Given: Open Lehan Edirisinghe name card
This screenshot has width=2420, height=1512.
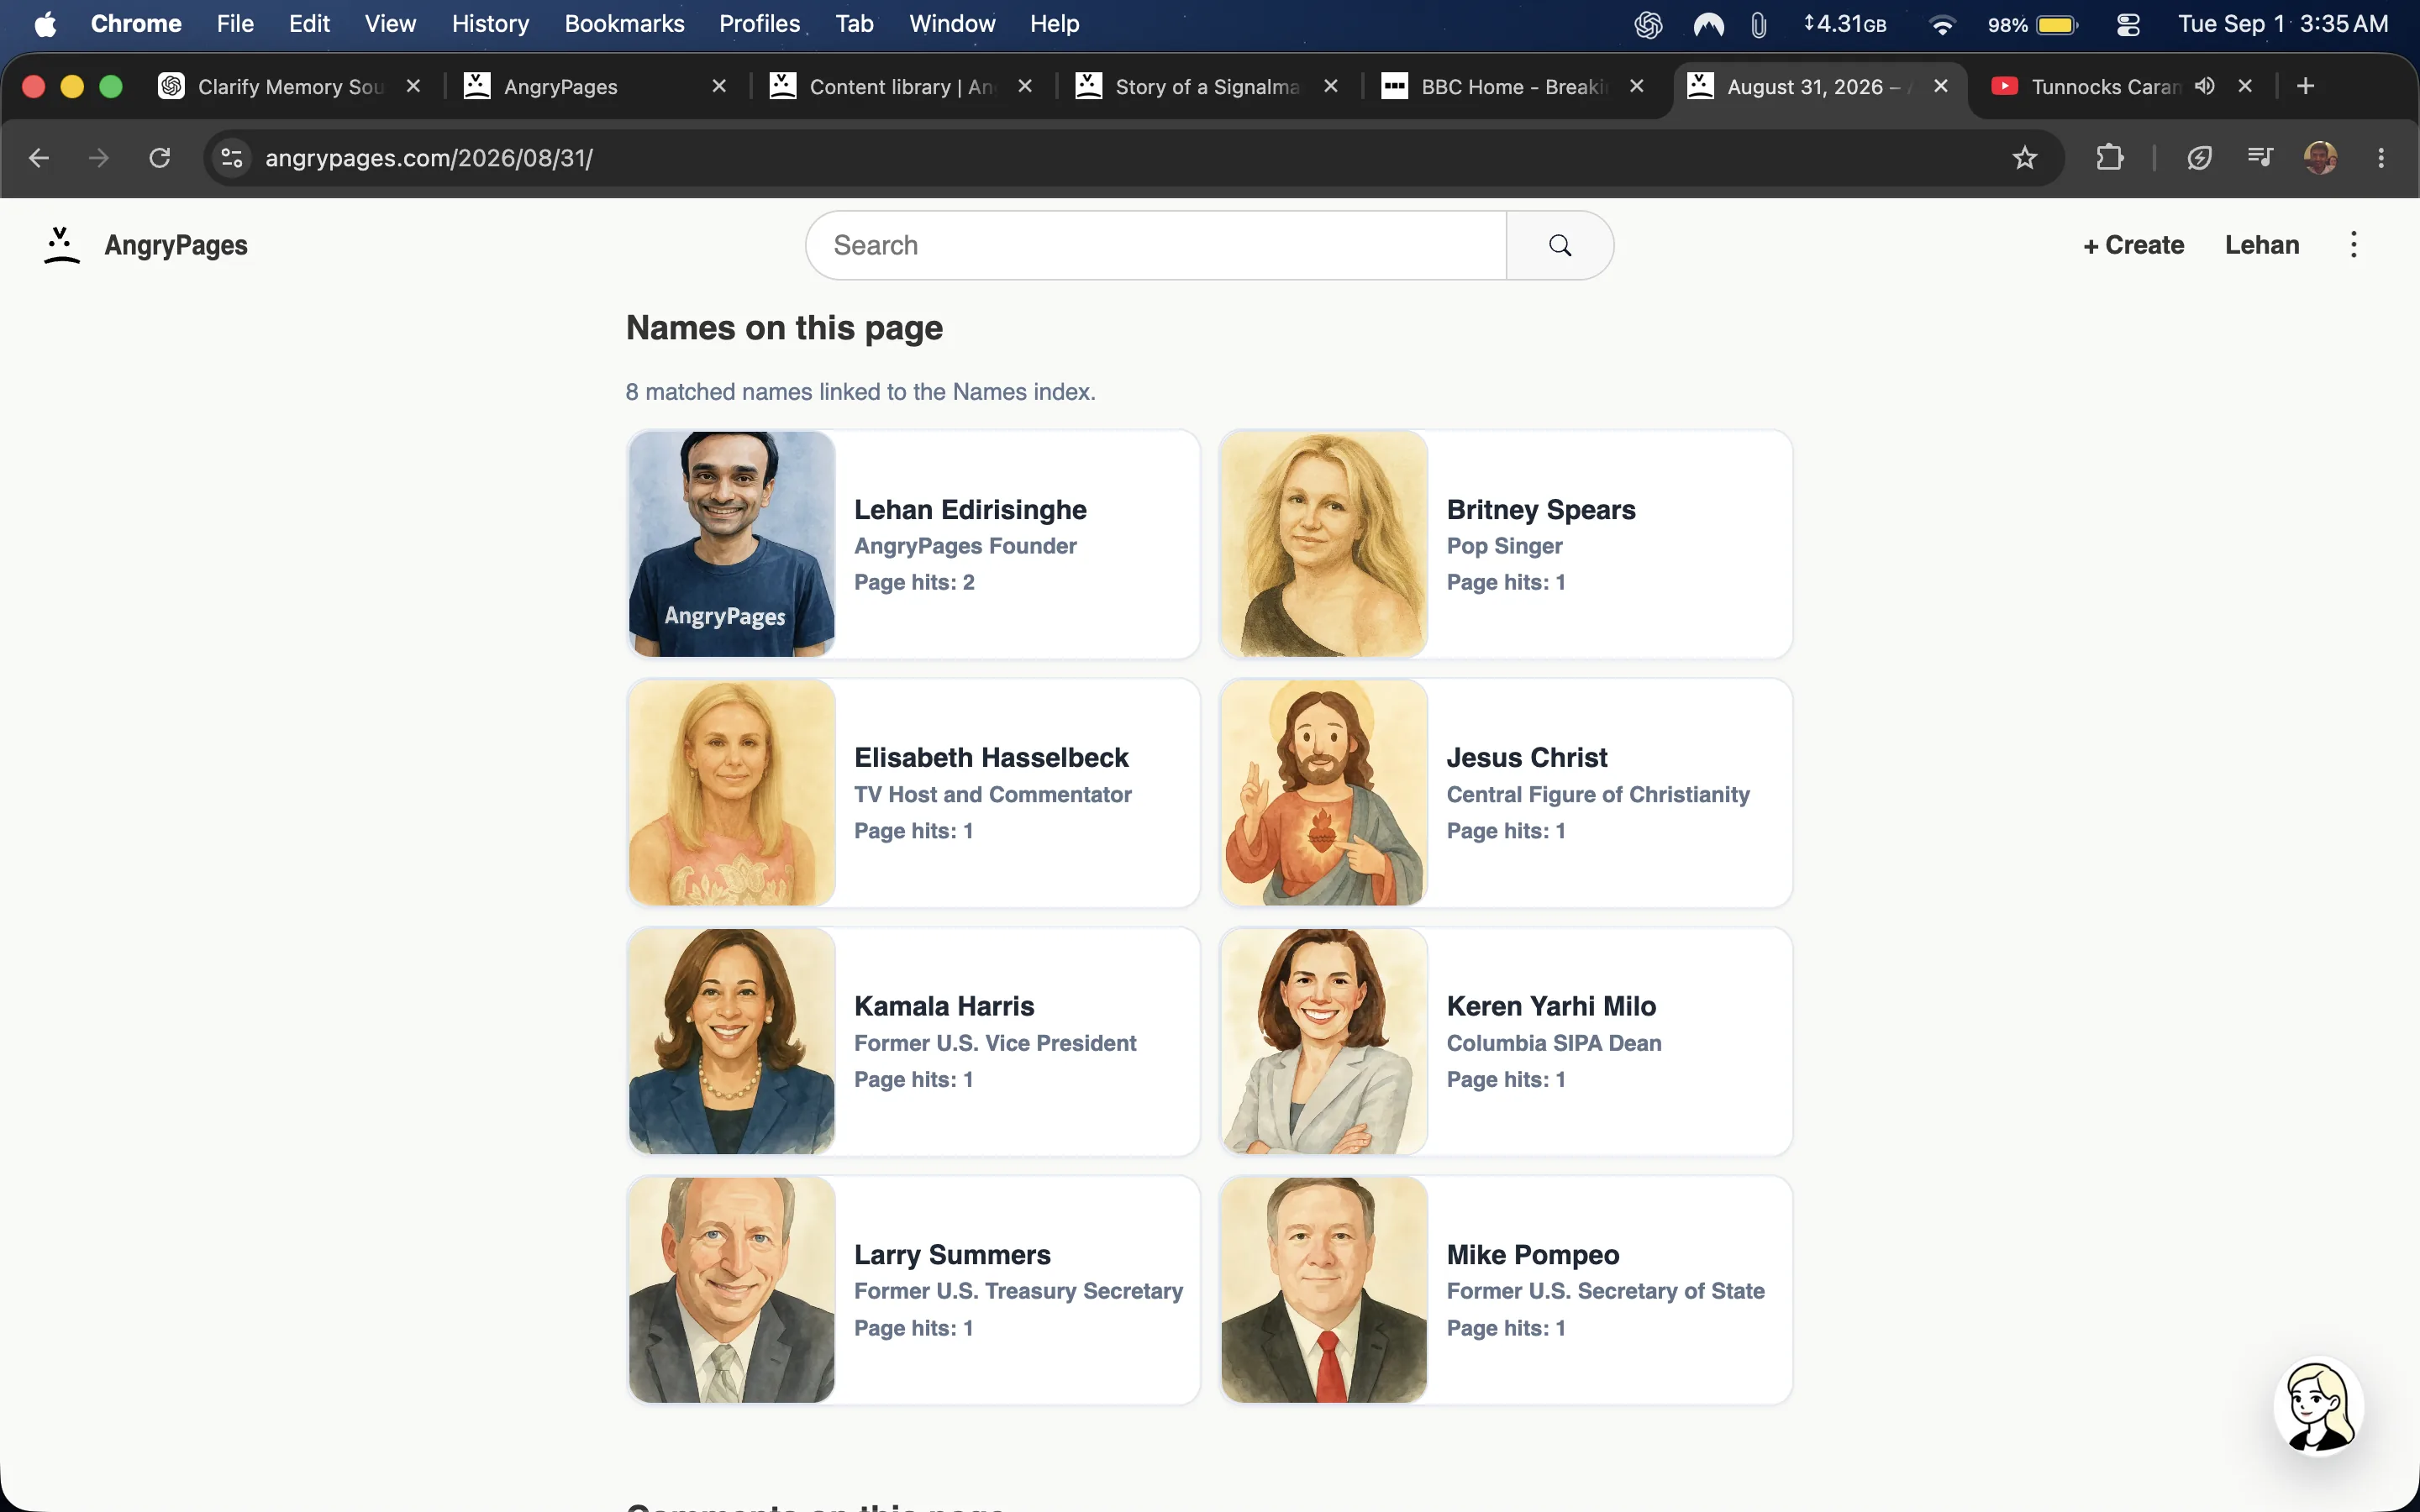Looking at the screenshot, I should [x=913, y=544].
